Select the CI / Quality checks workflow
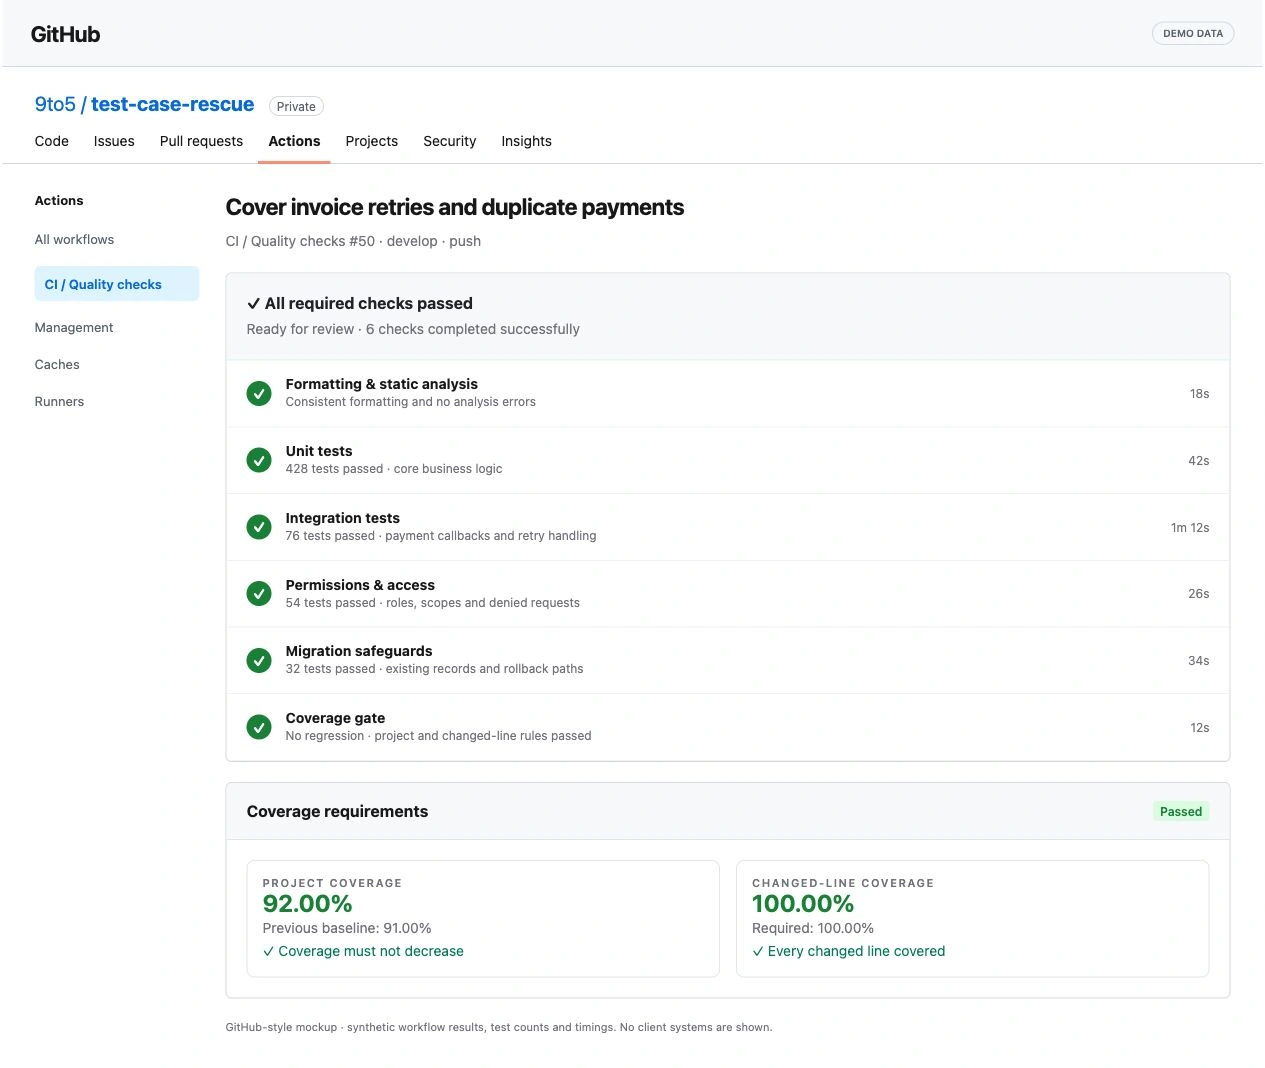This screenshot has height=1068, width=1265. pyautogui.click(x=117, y=284)
